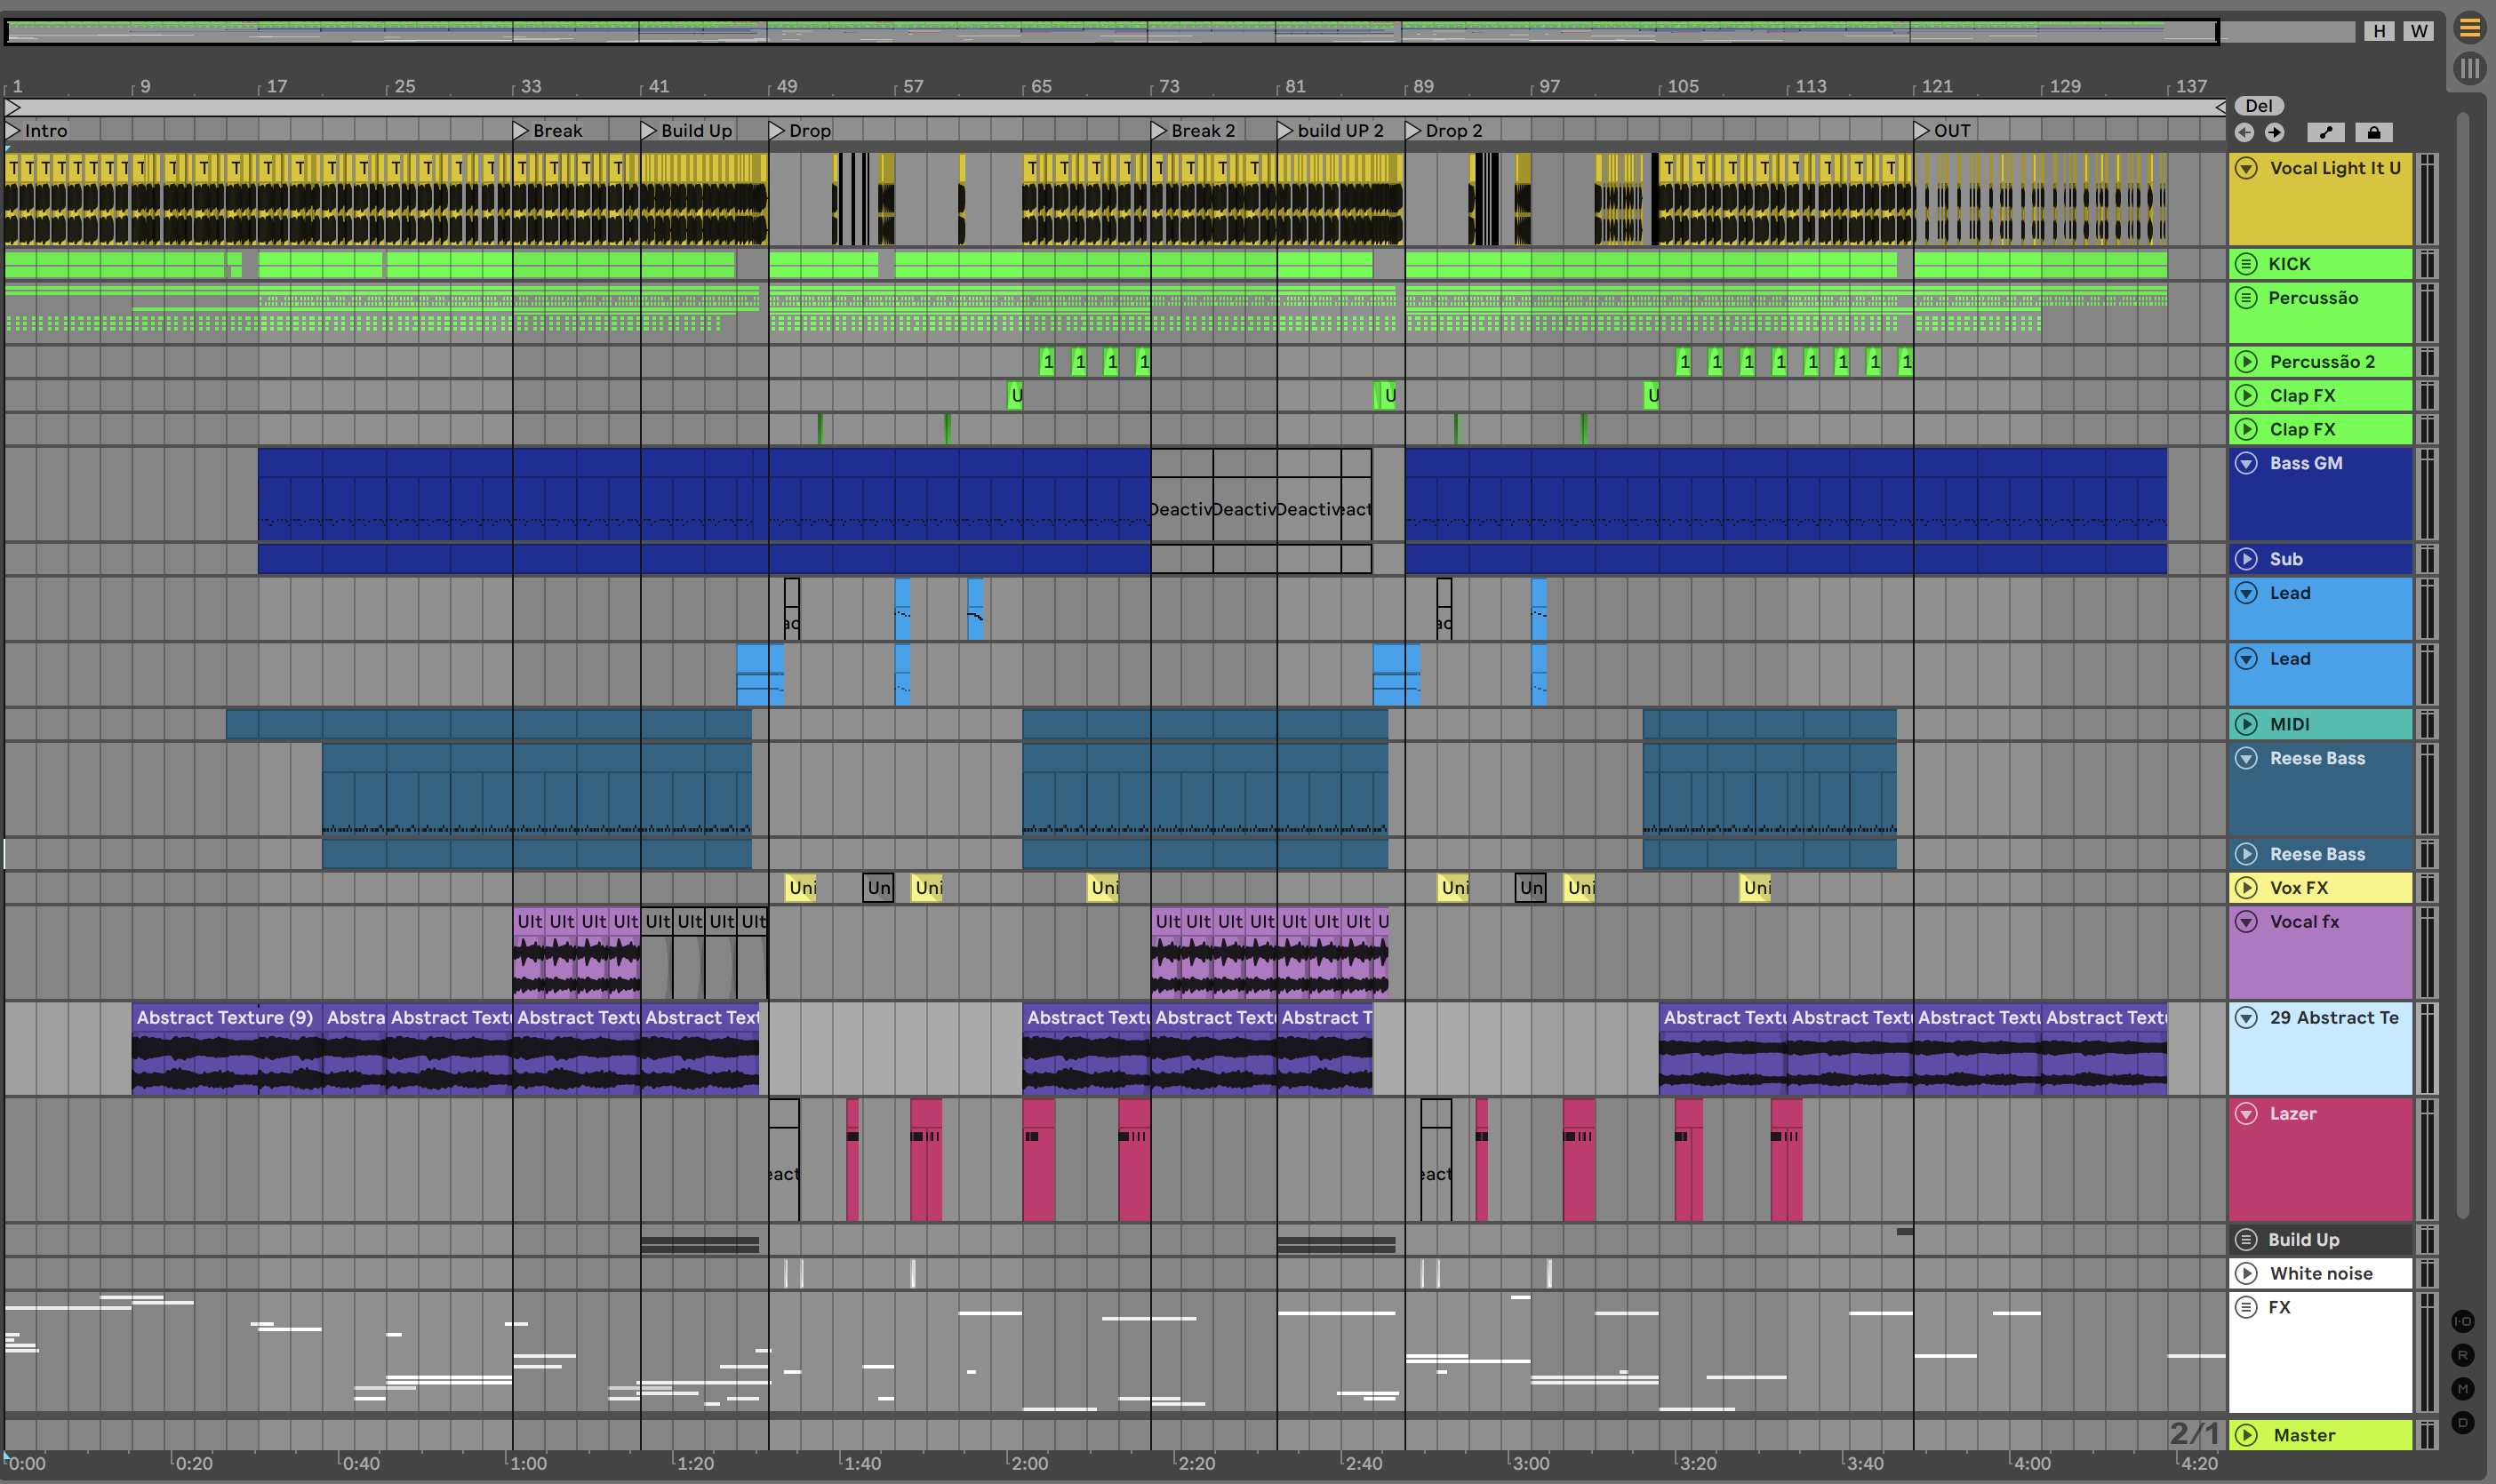
Task: Unfold the KICK group track
Action: tap(2246, 264)
